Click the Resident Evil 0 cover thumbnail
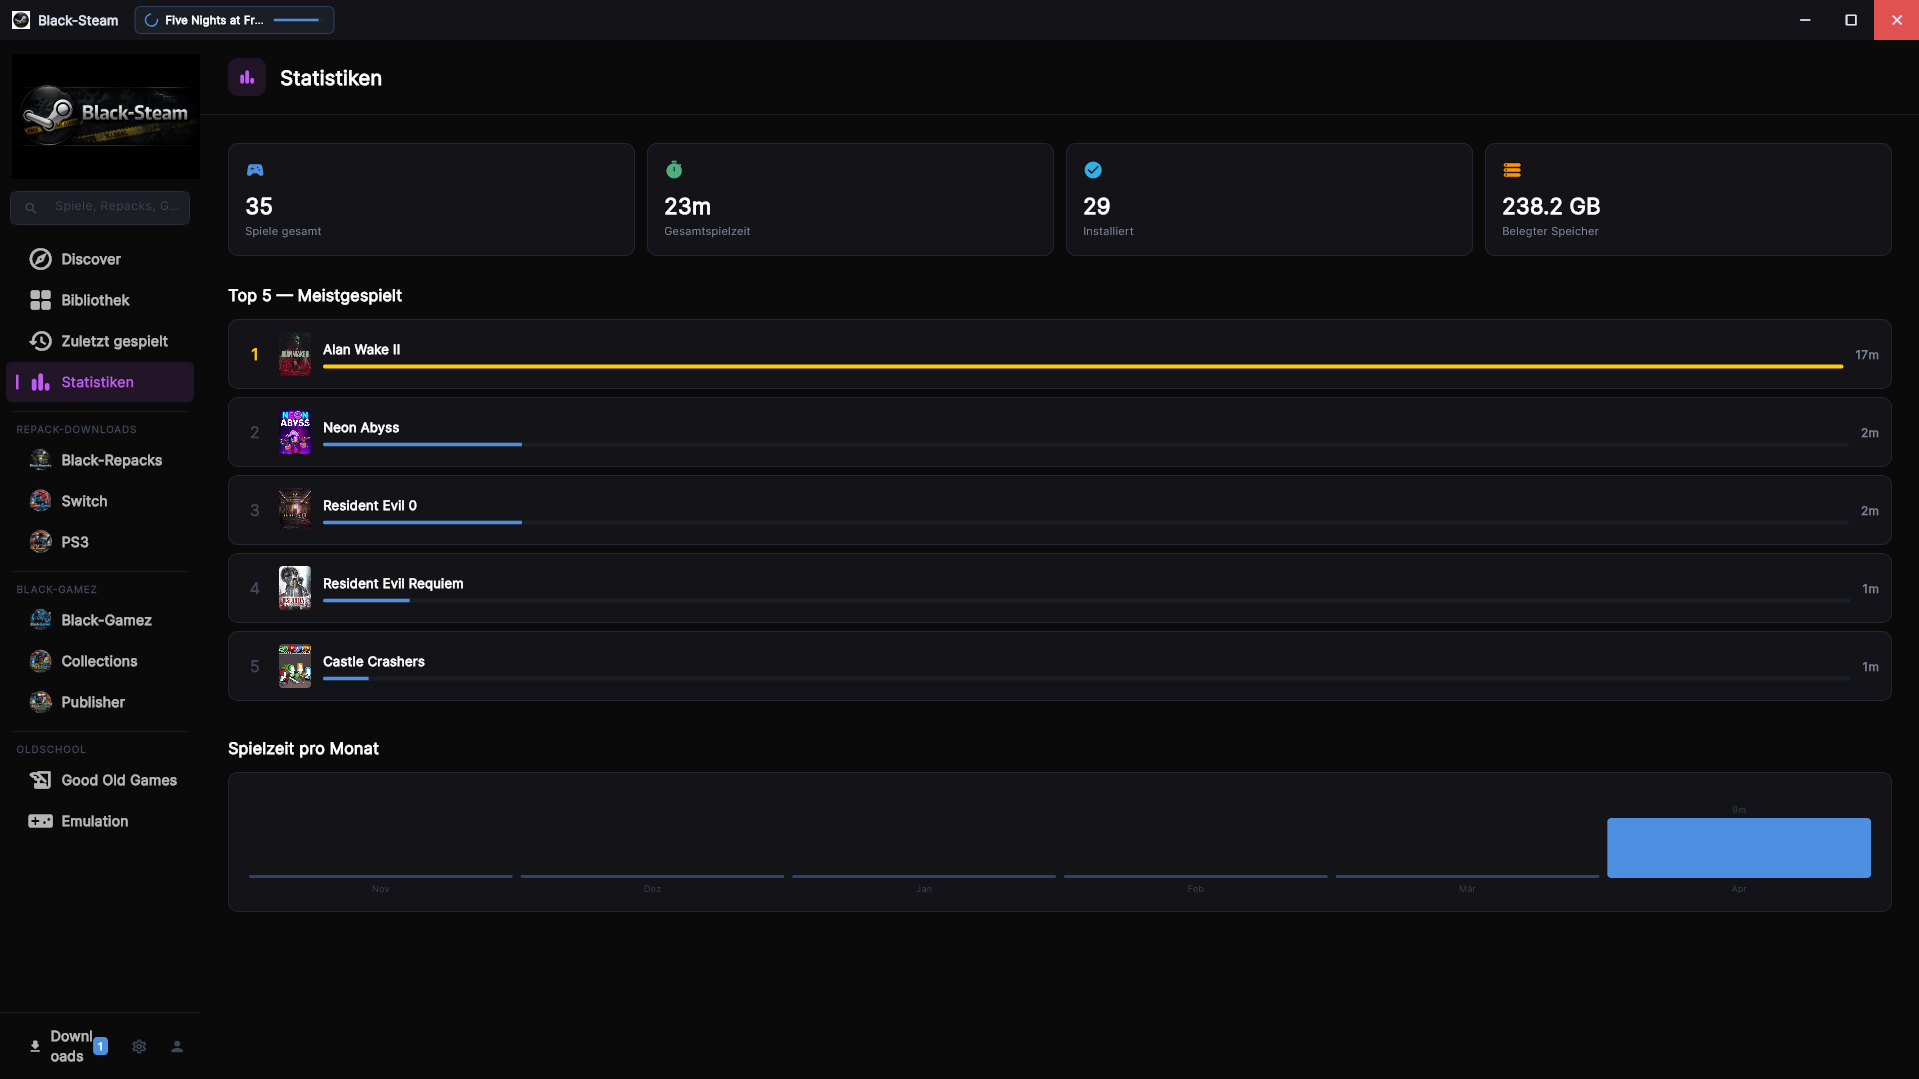The image size is (1919, 1079). (295, 510)
